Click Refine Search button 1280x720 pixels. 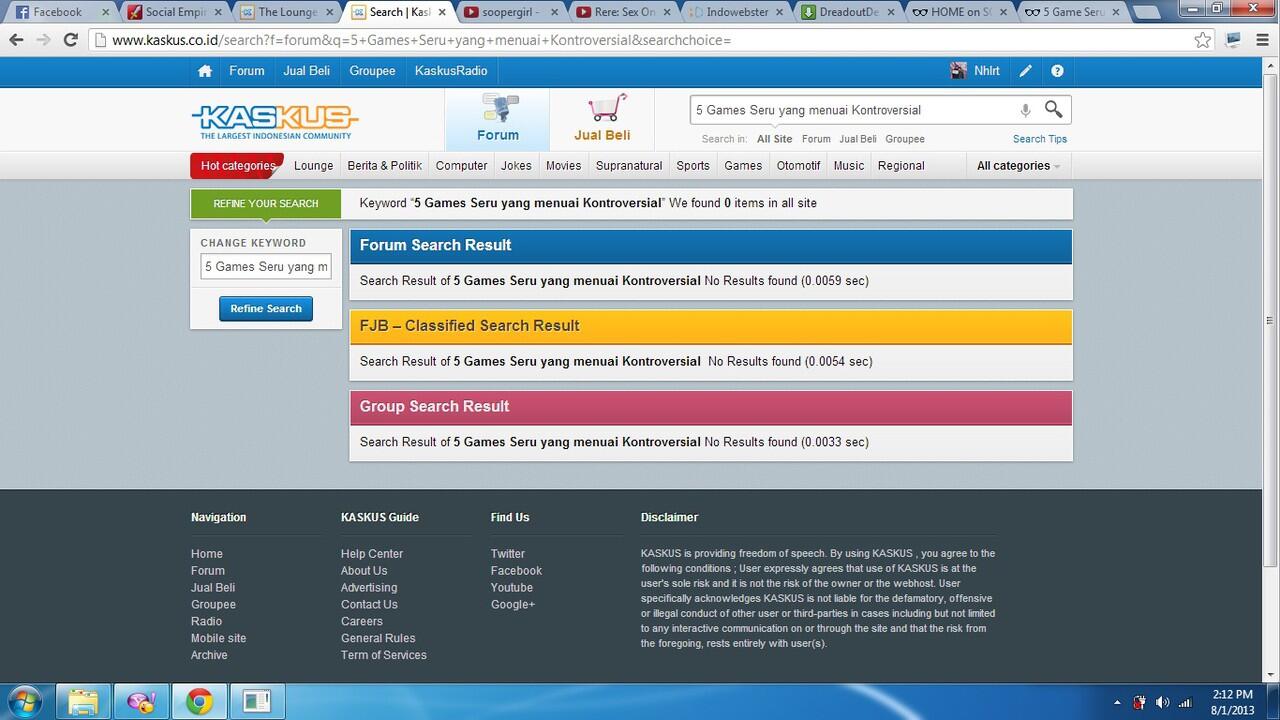(x=266, y=309)
